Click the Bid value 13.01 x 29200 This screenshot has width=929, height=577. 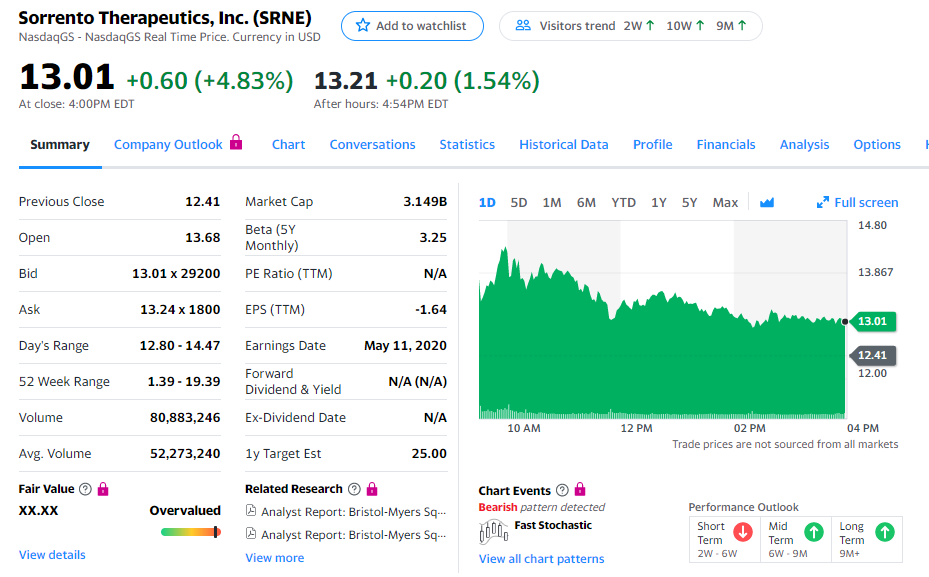click(176, 274)
